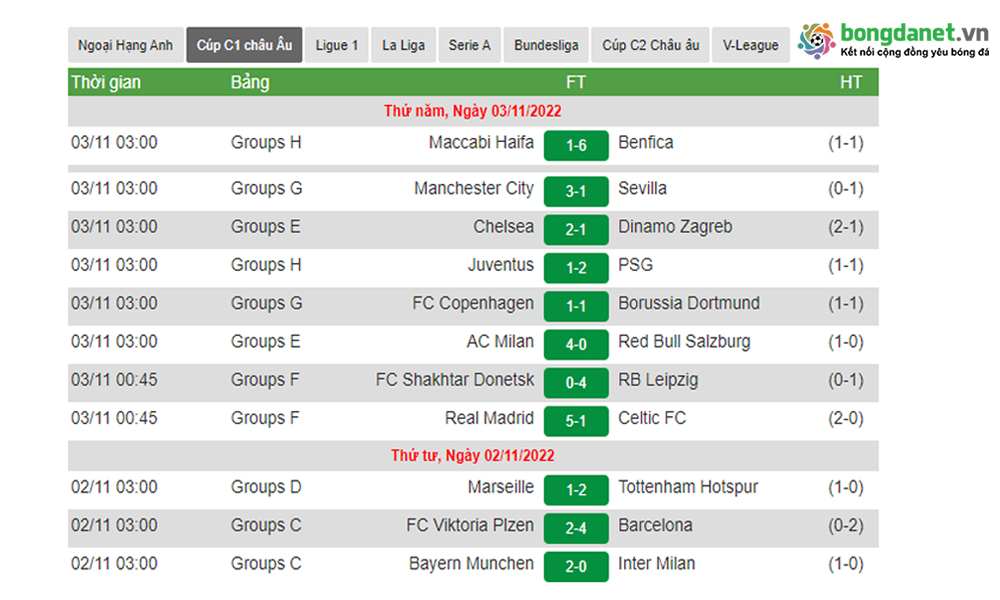The image size is (1000, 600).
Task: Switch to the Ligue 1 tab
Action: [337, 45]
